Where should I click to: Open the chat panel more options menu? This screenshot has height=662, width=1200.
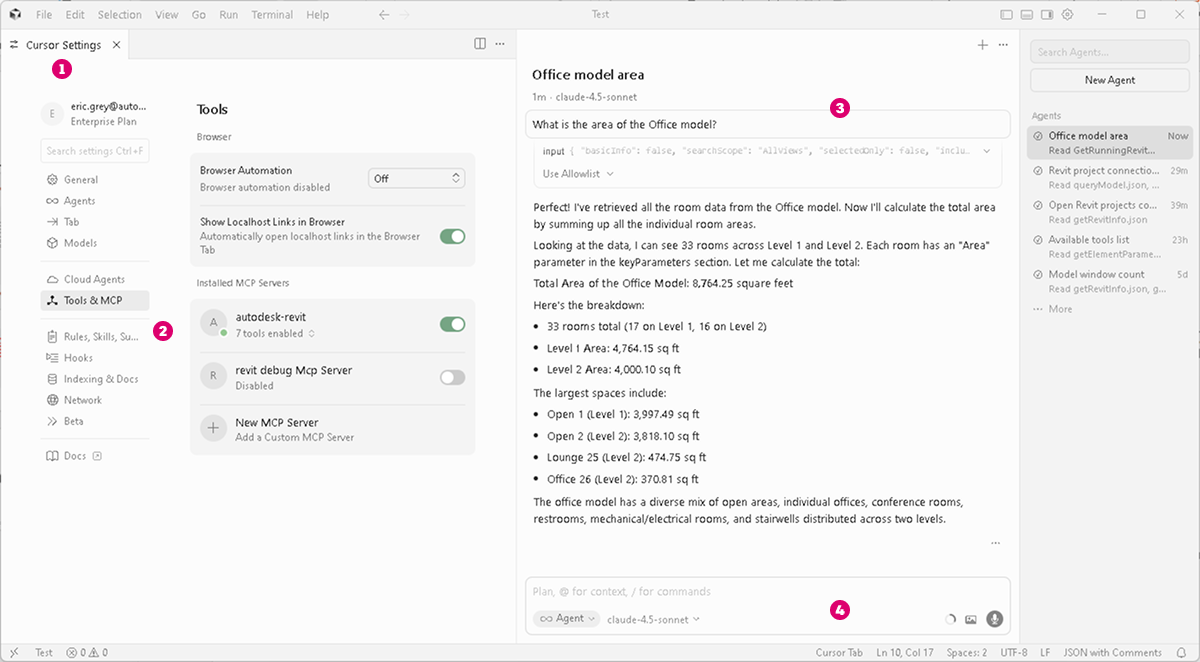click(1003, 45)
